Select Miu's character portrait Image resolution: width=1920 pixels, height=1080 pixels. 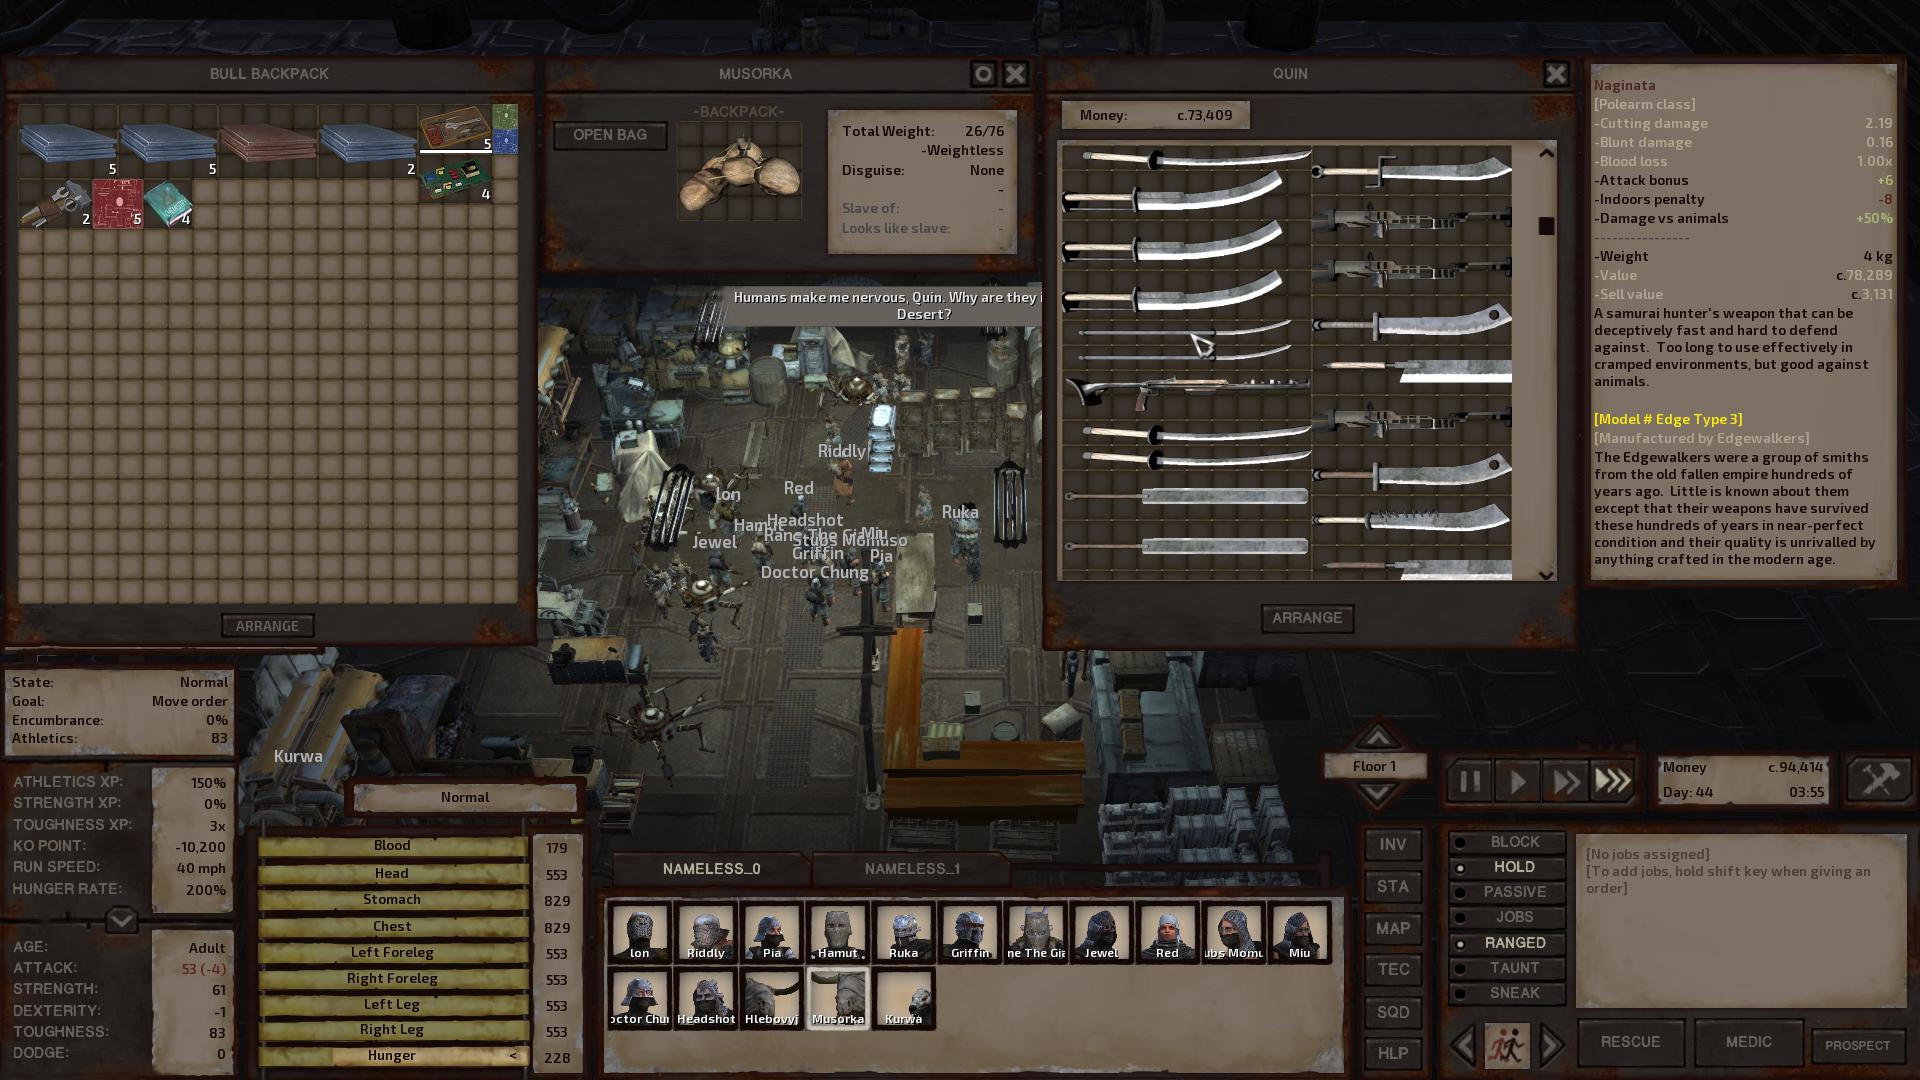1299,932
